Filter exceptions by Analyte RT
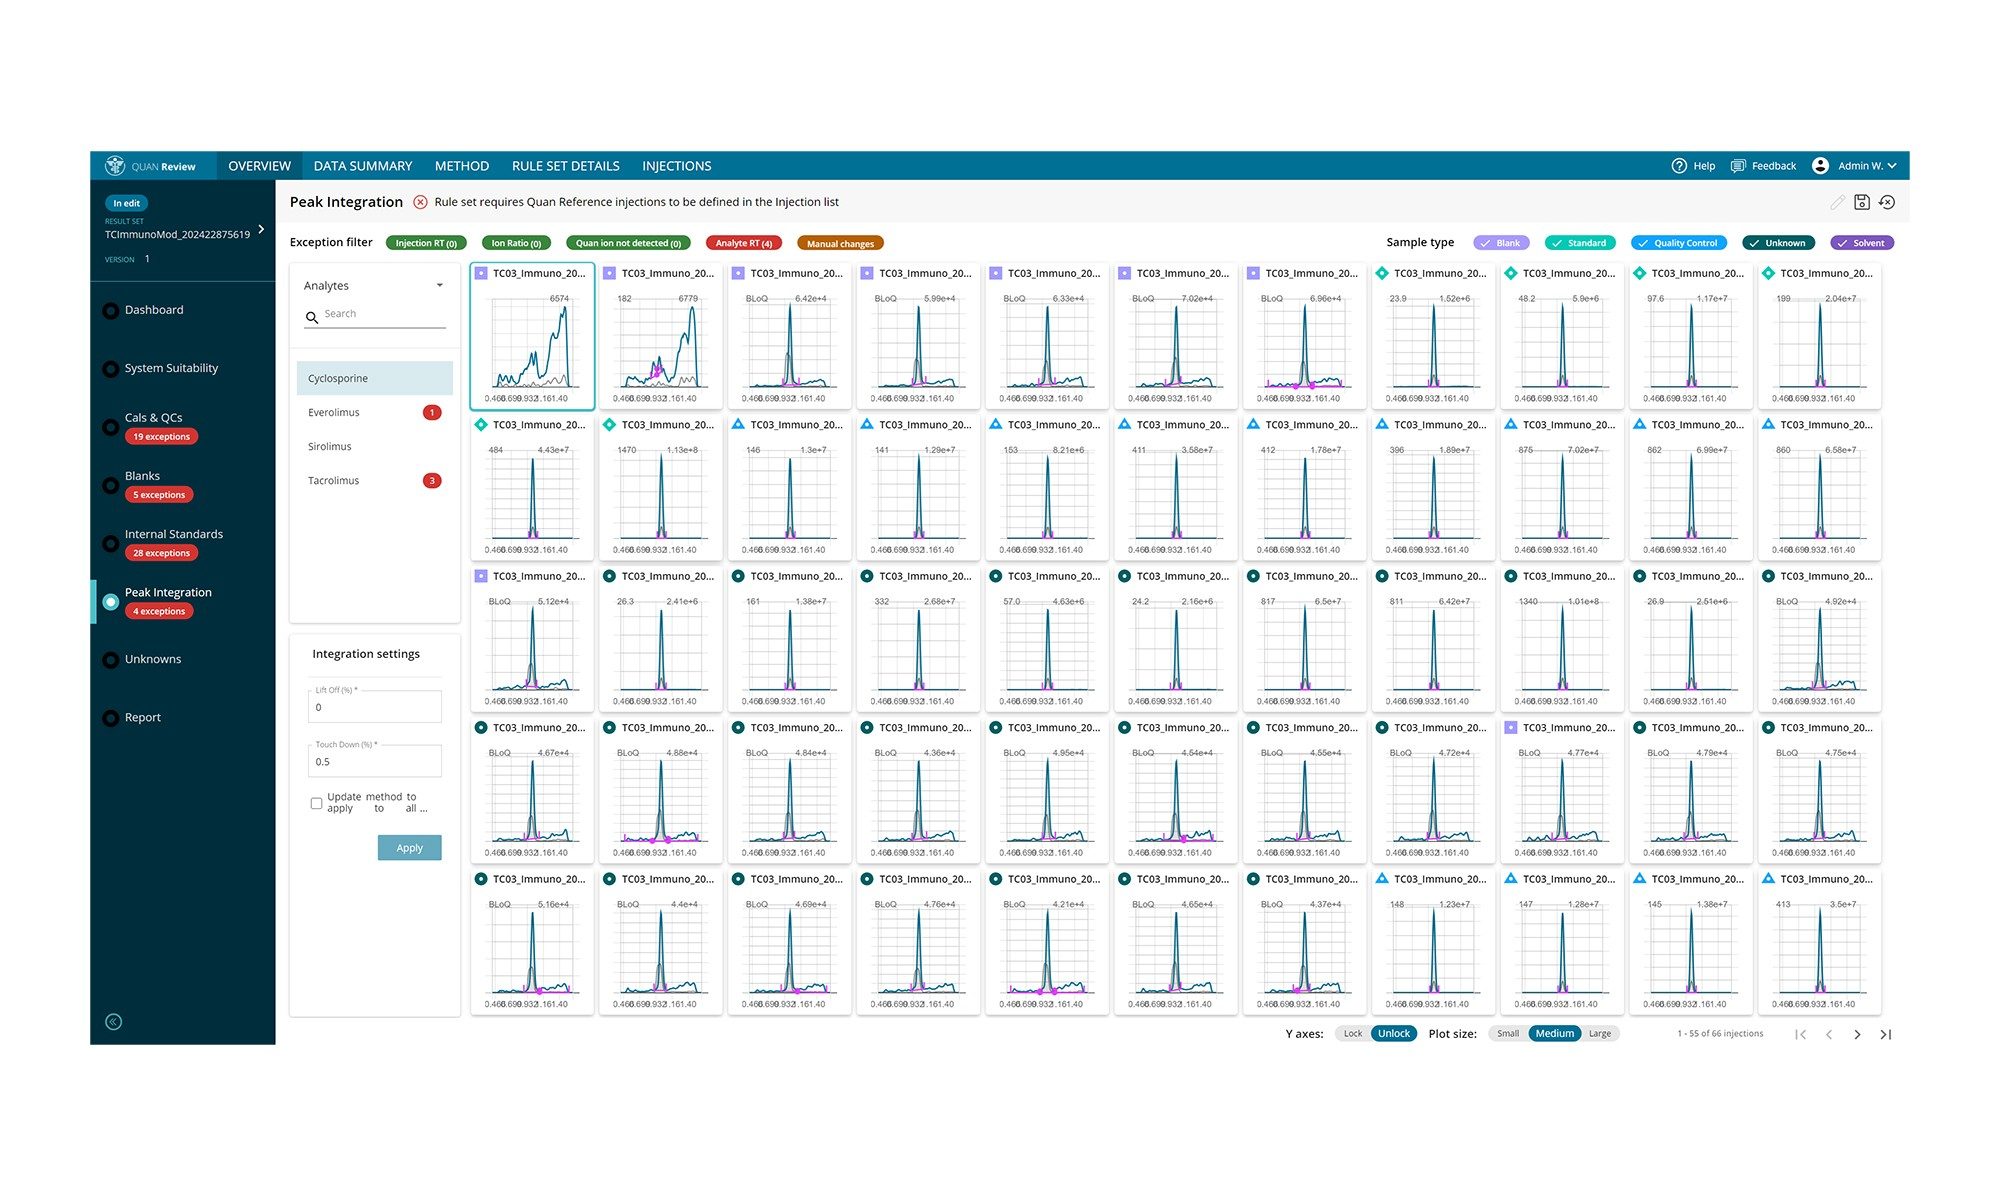 743,242
